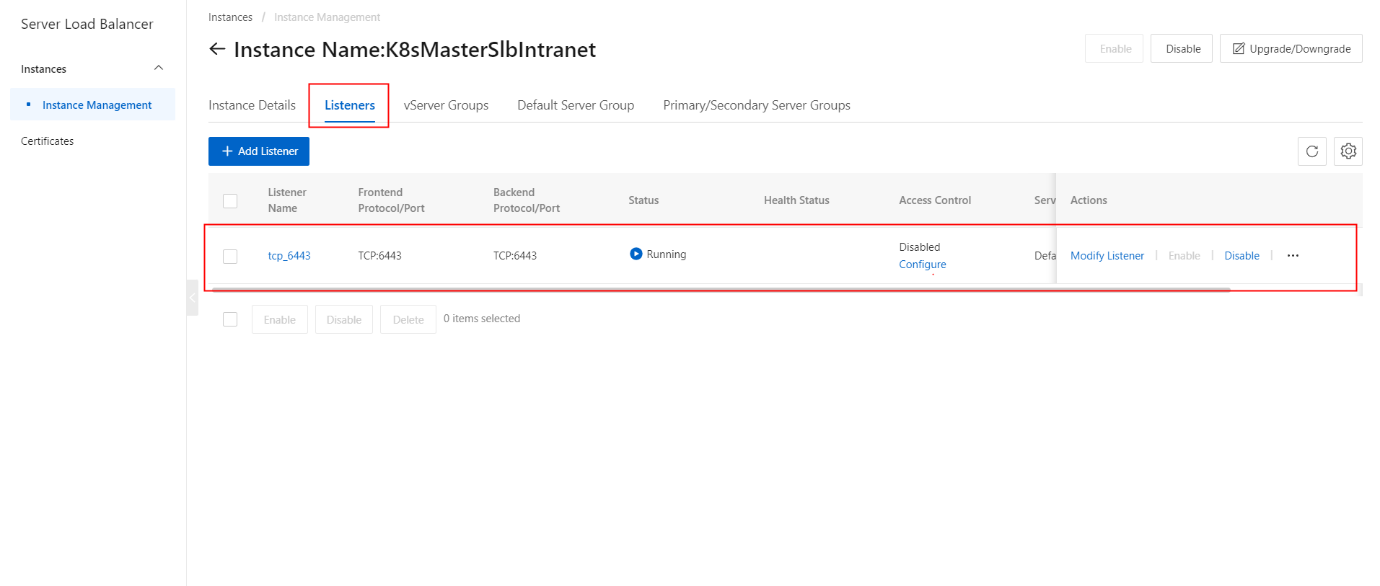Screen dimensions: 1380x586
Task: Go back using the left arrow icon
Action: click(217, 49)
